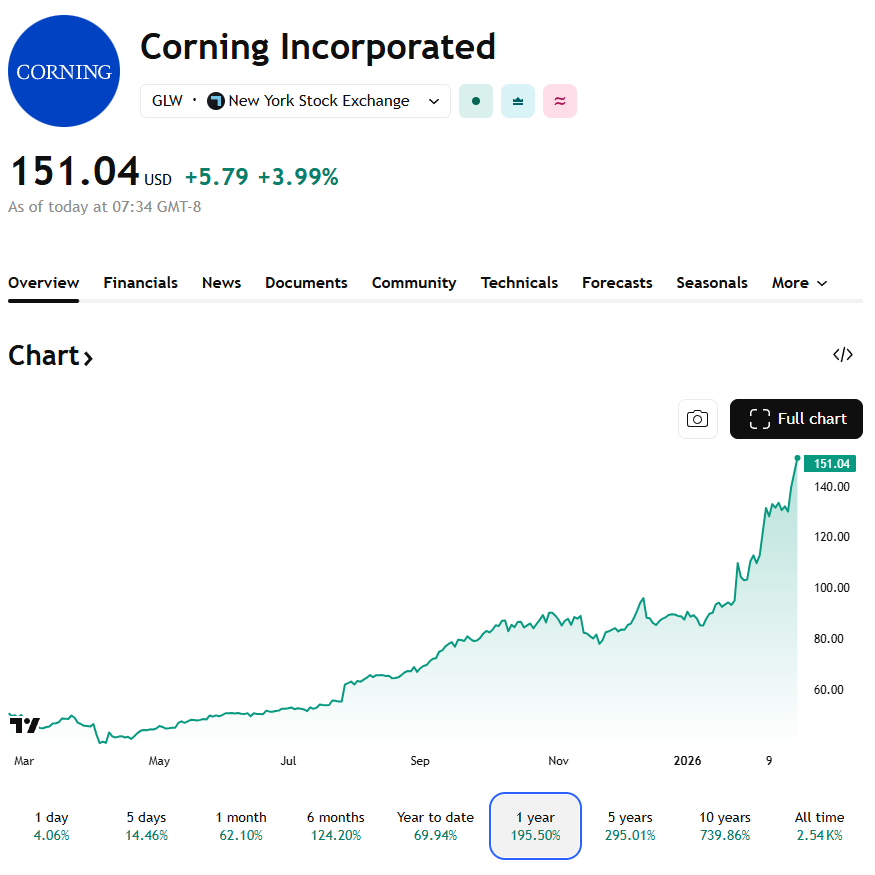Click the May label on the time axis
This screenshot has width=875, height=875.
[x=159, y=761]
